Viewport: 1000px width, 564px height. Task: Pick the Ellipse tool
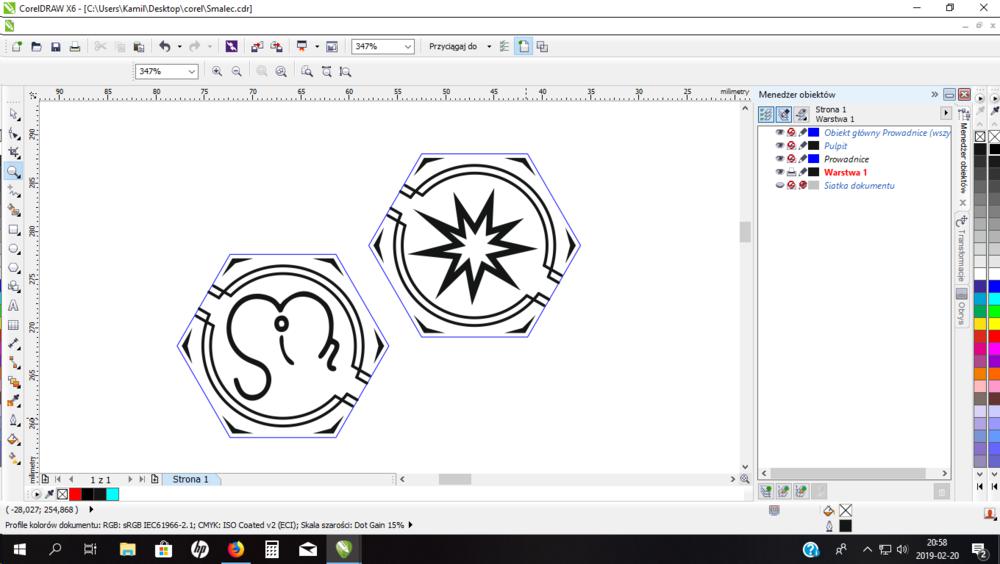[x=13, y=248]
